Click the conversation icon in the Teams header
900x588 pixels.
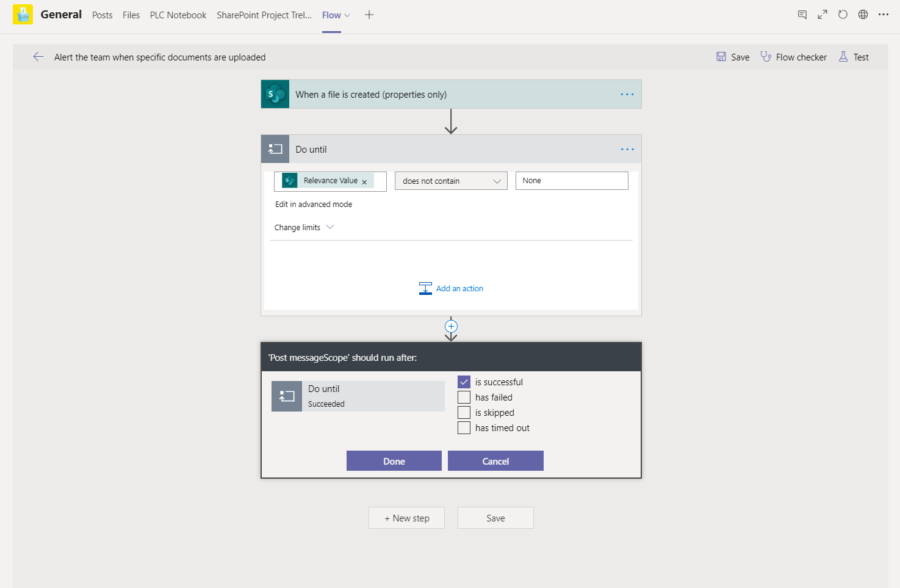[802, 14]
